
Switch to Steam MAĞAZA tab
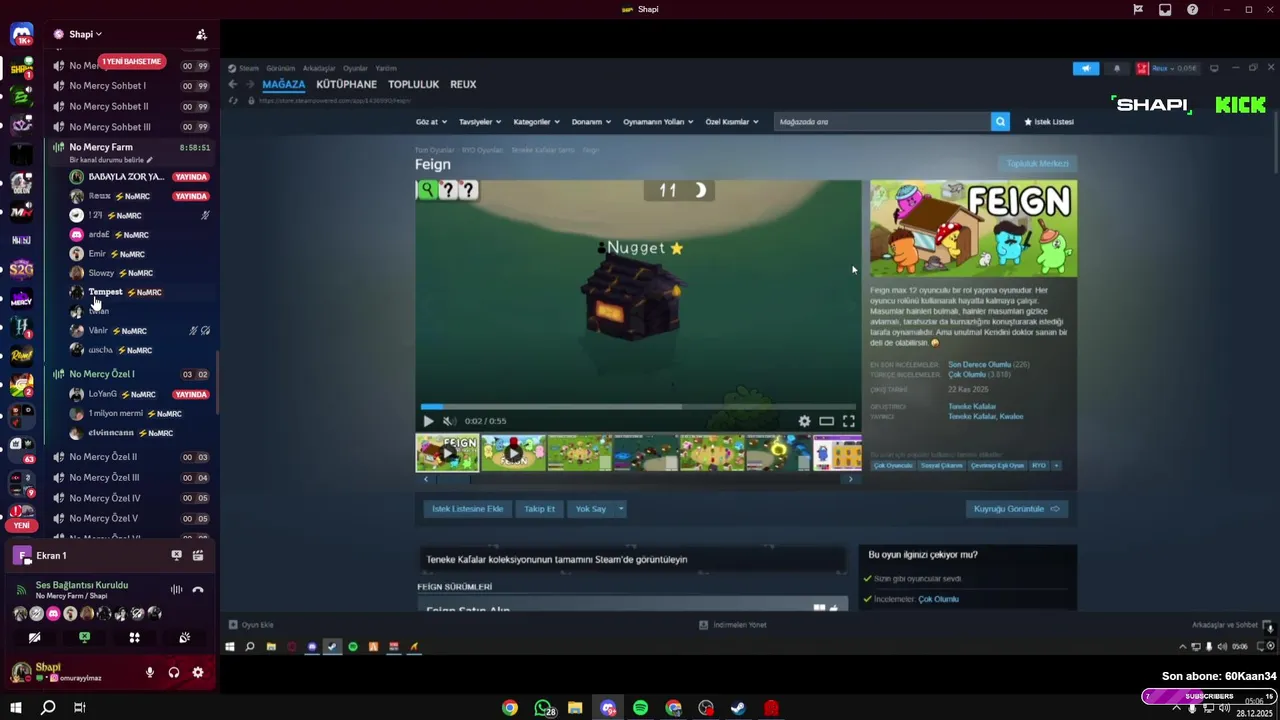(x=283, y=84)
